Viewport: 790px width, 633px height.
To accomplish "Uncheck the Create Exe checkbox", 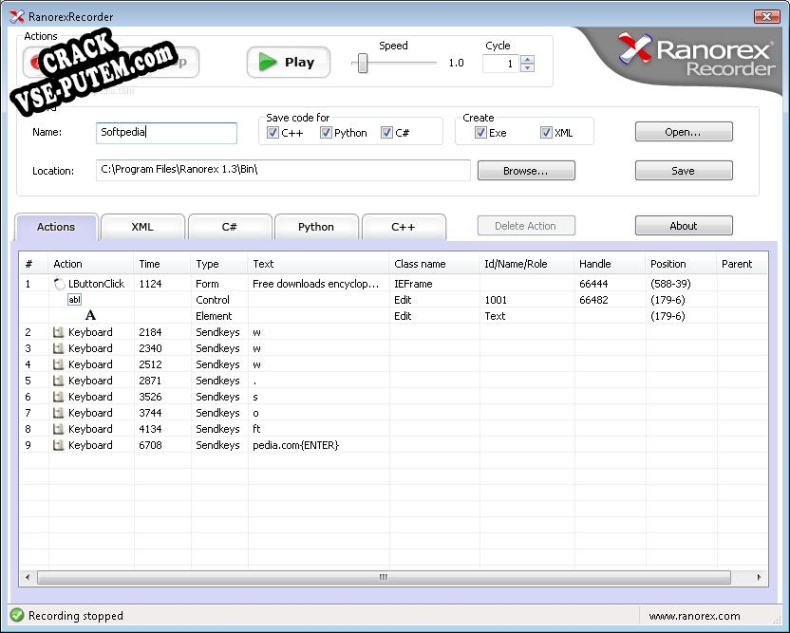I will point(480,133).
